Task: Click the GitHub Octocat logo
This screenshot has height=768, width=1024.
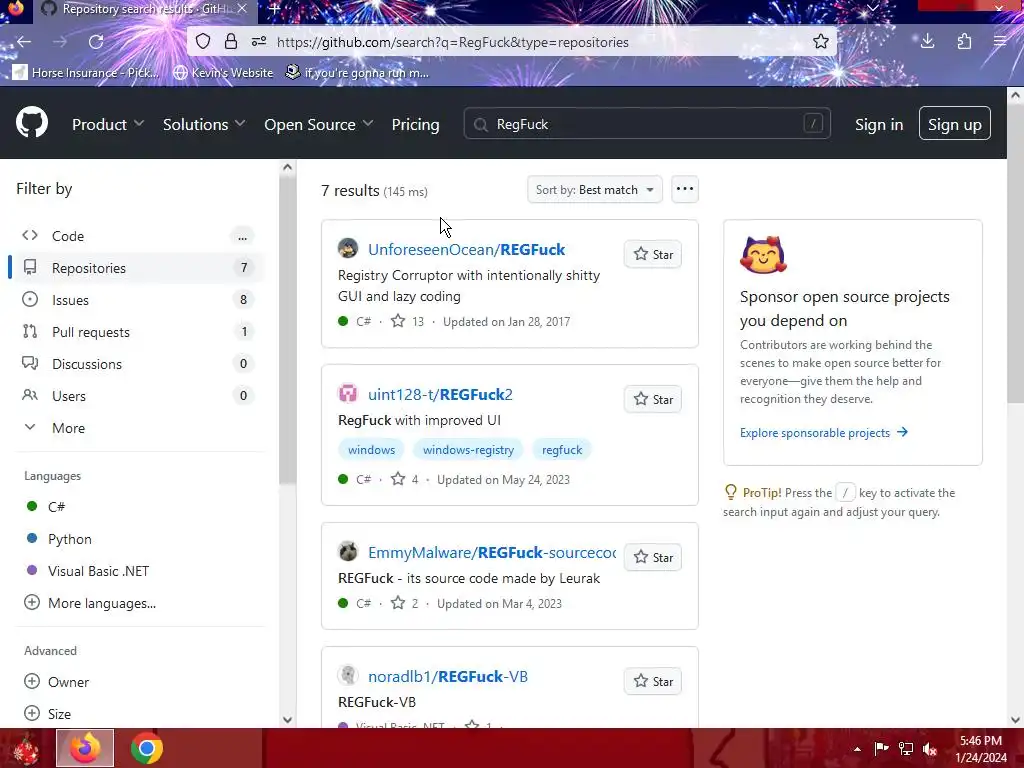Action: coord(31,122)
